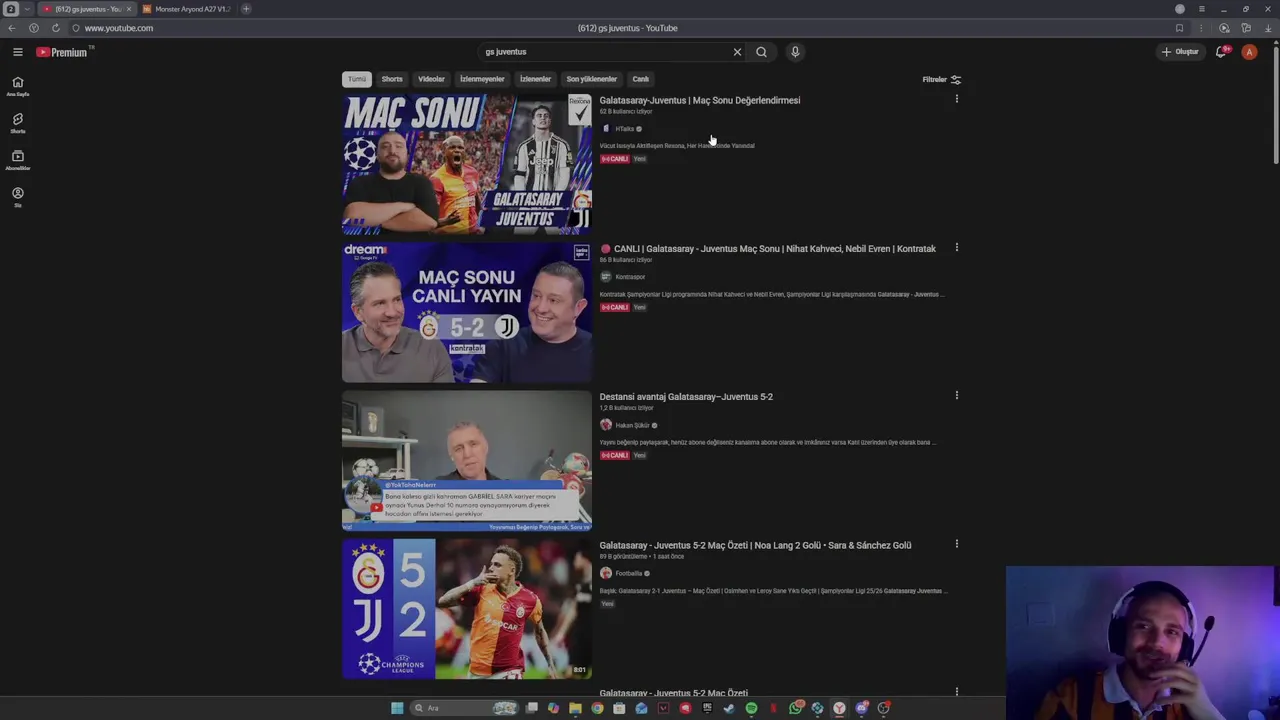This screenshot has height=720, width=1280.
Task: Open Shorts in the left sidebar
Action: 17,124
